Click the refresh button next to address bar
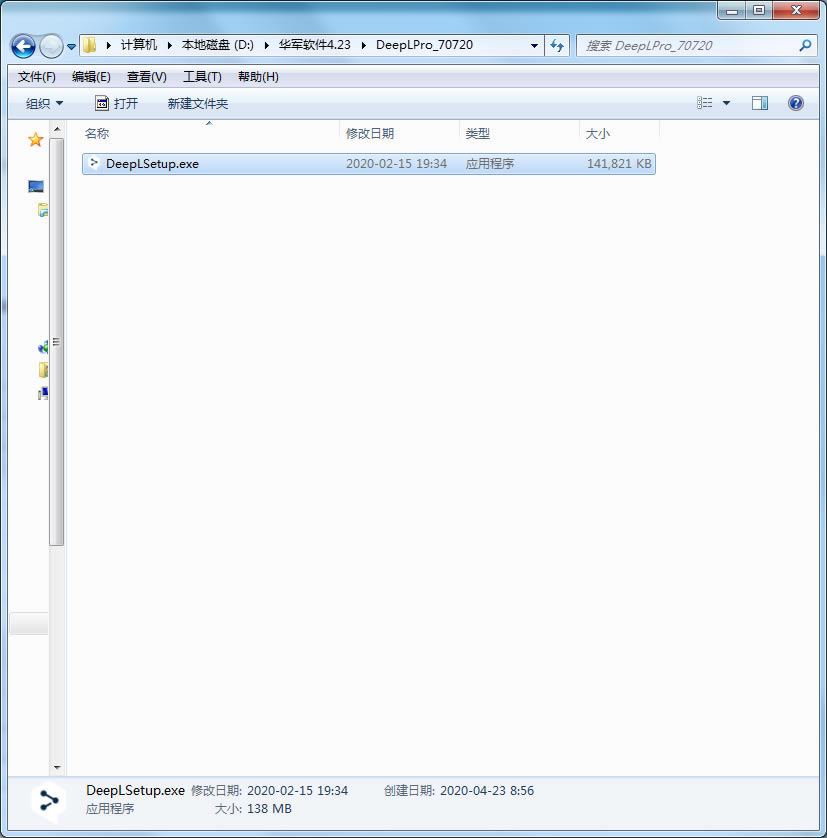Screen dimensions: 827x838 click(x=557, y=45)
